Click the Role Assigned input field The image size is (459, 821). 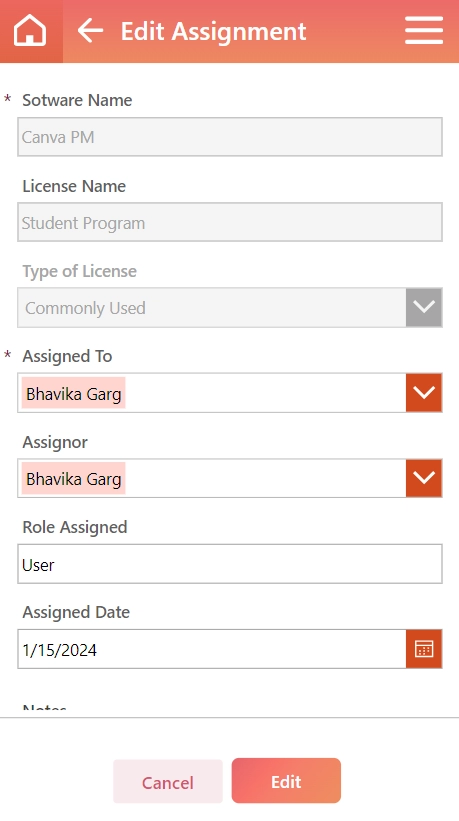point(230,564)
